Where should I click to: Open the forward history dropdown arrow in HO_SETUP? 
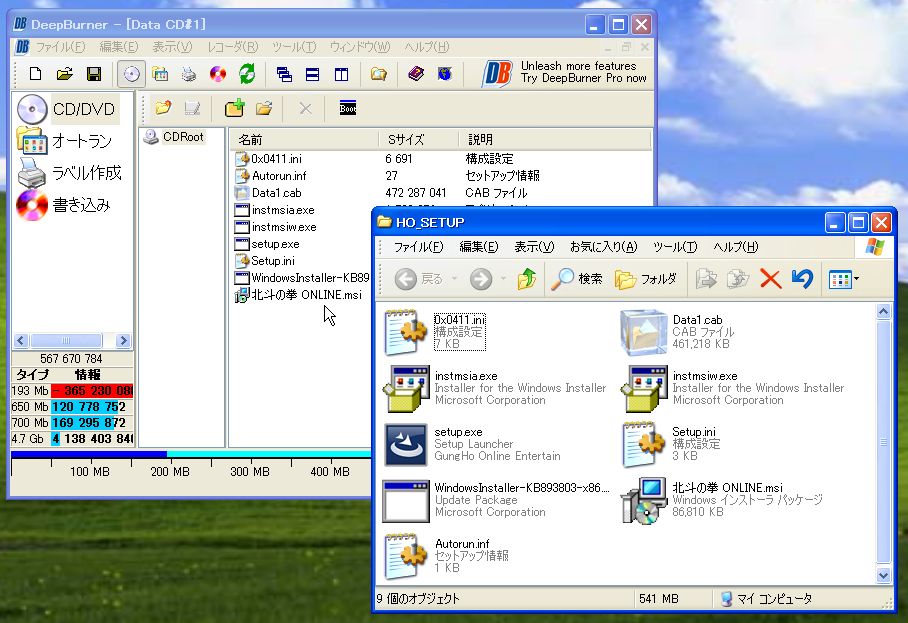coord(503,279)
